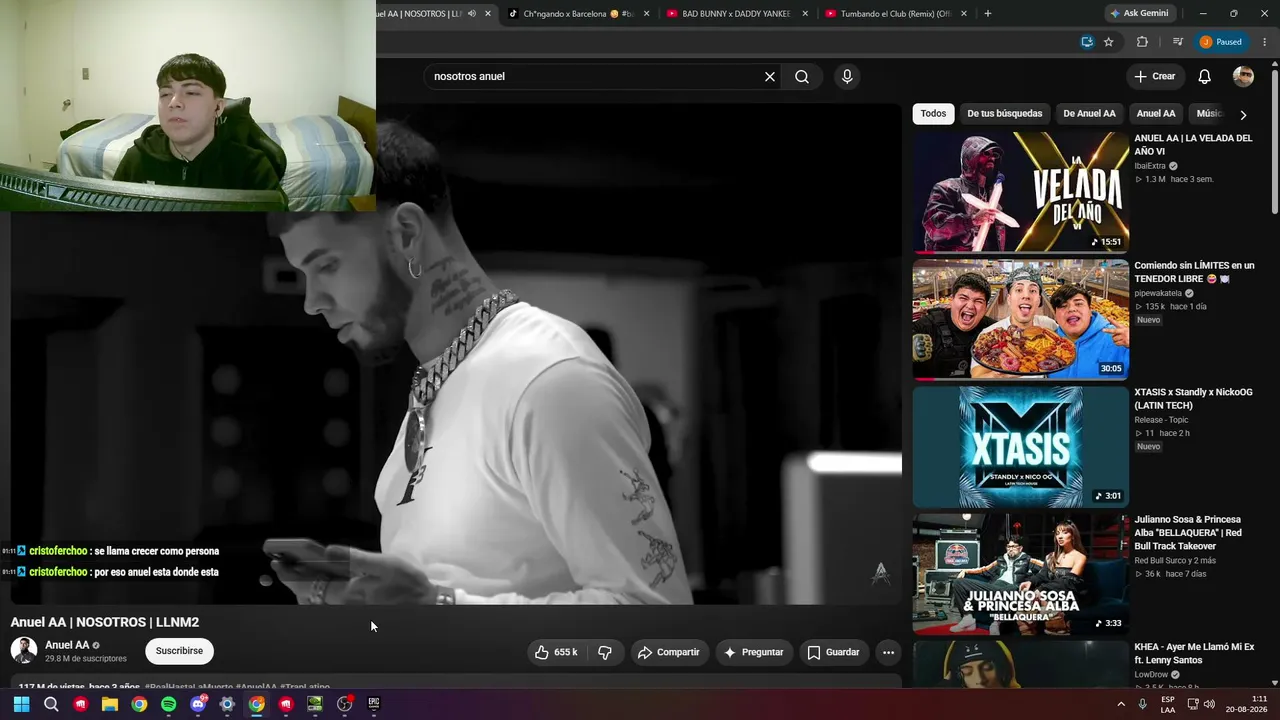Open Windows taskbar search
Viewport: 1280px width, 720px height.
[x=51, y=704]
